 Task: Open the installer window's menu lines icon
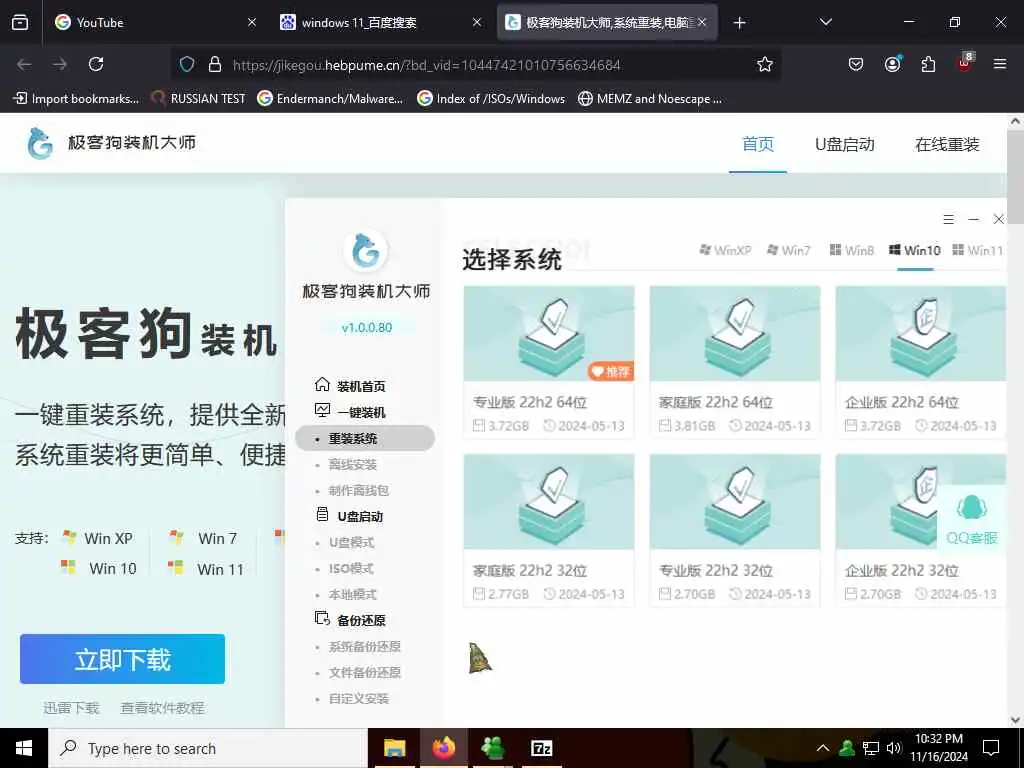(948, 219)
